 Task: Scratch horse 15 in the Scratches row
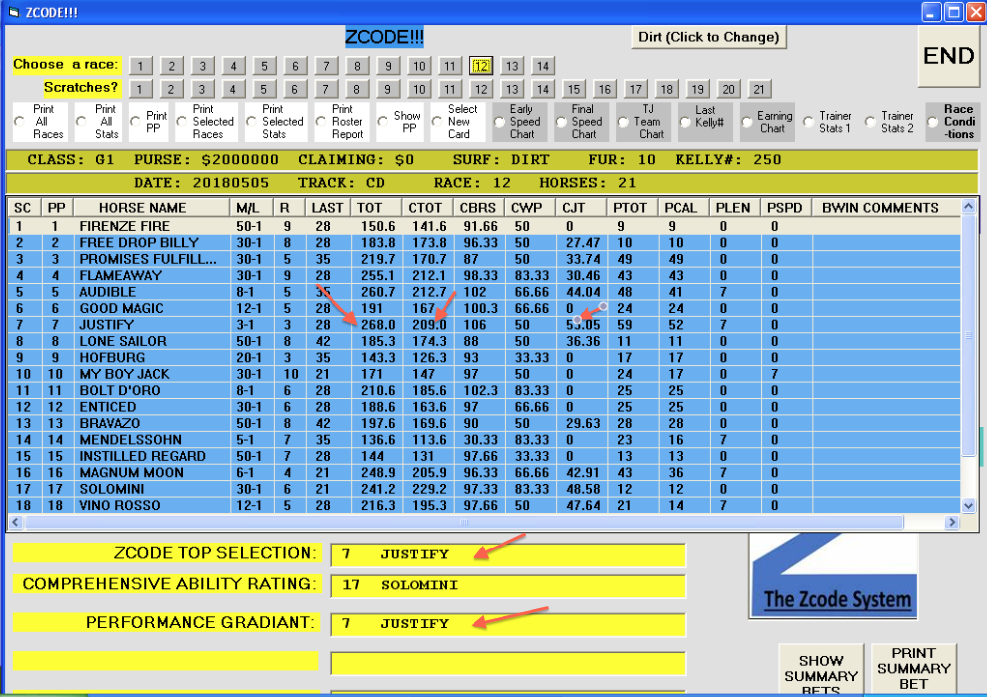pos(573,89)
